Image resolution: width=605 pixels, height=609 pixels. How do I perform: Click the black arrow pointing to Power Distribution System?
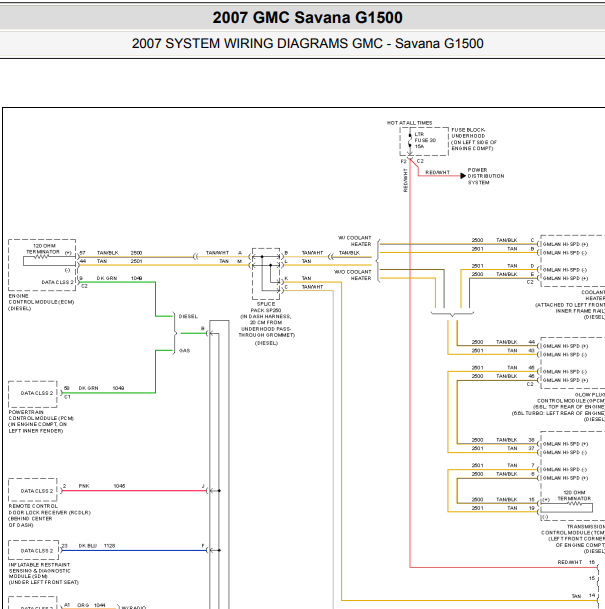(x=463, y=176)
